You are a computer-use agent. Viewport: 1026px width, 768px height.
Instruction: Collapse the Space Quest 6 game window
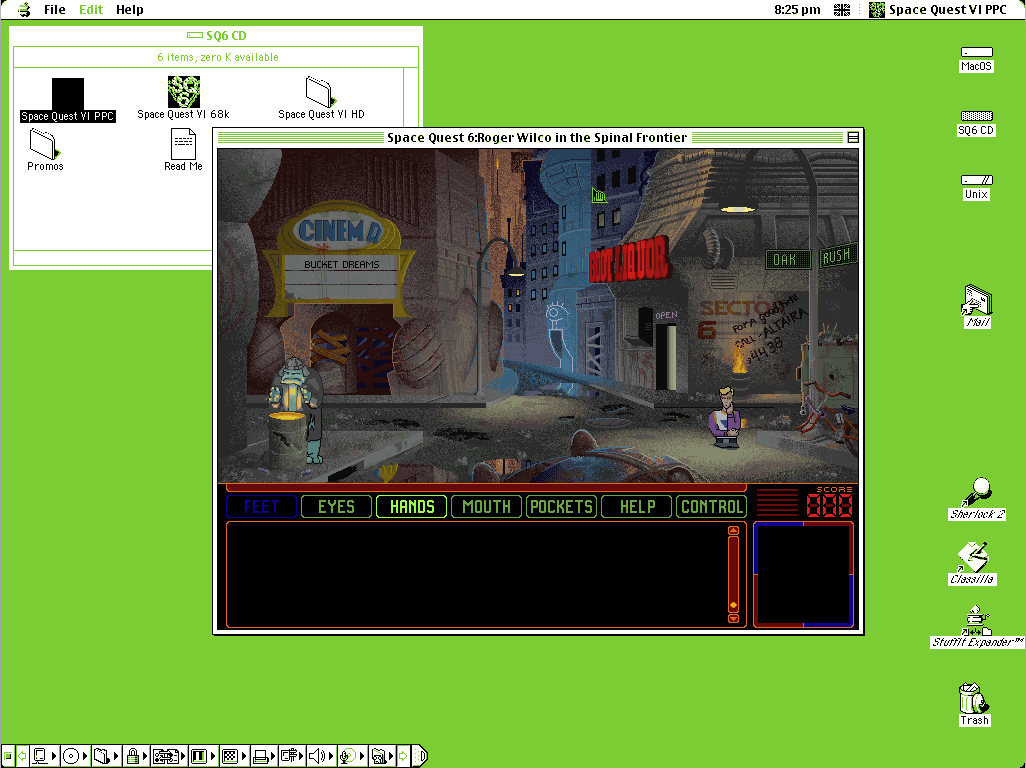tap(853, 137)
